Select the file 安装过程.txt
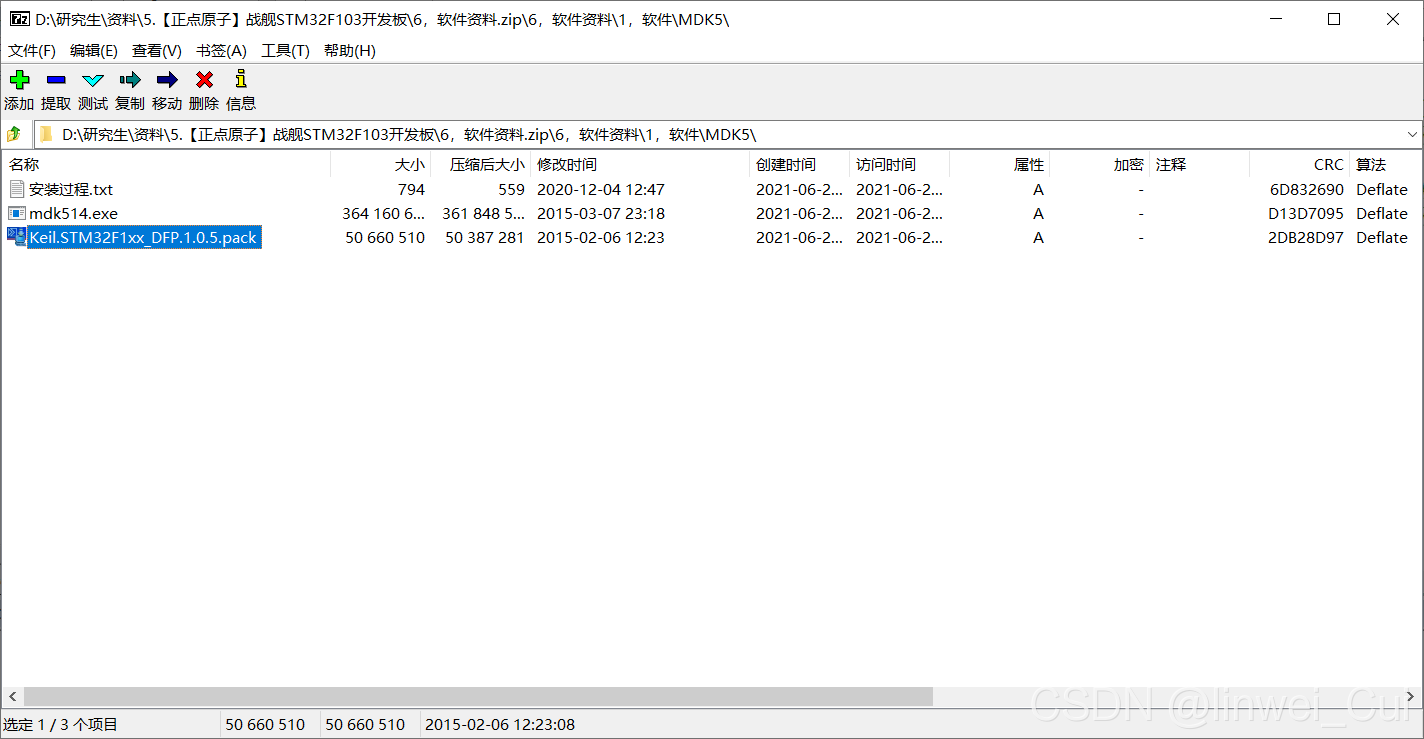 click(71, 189)
